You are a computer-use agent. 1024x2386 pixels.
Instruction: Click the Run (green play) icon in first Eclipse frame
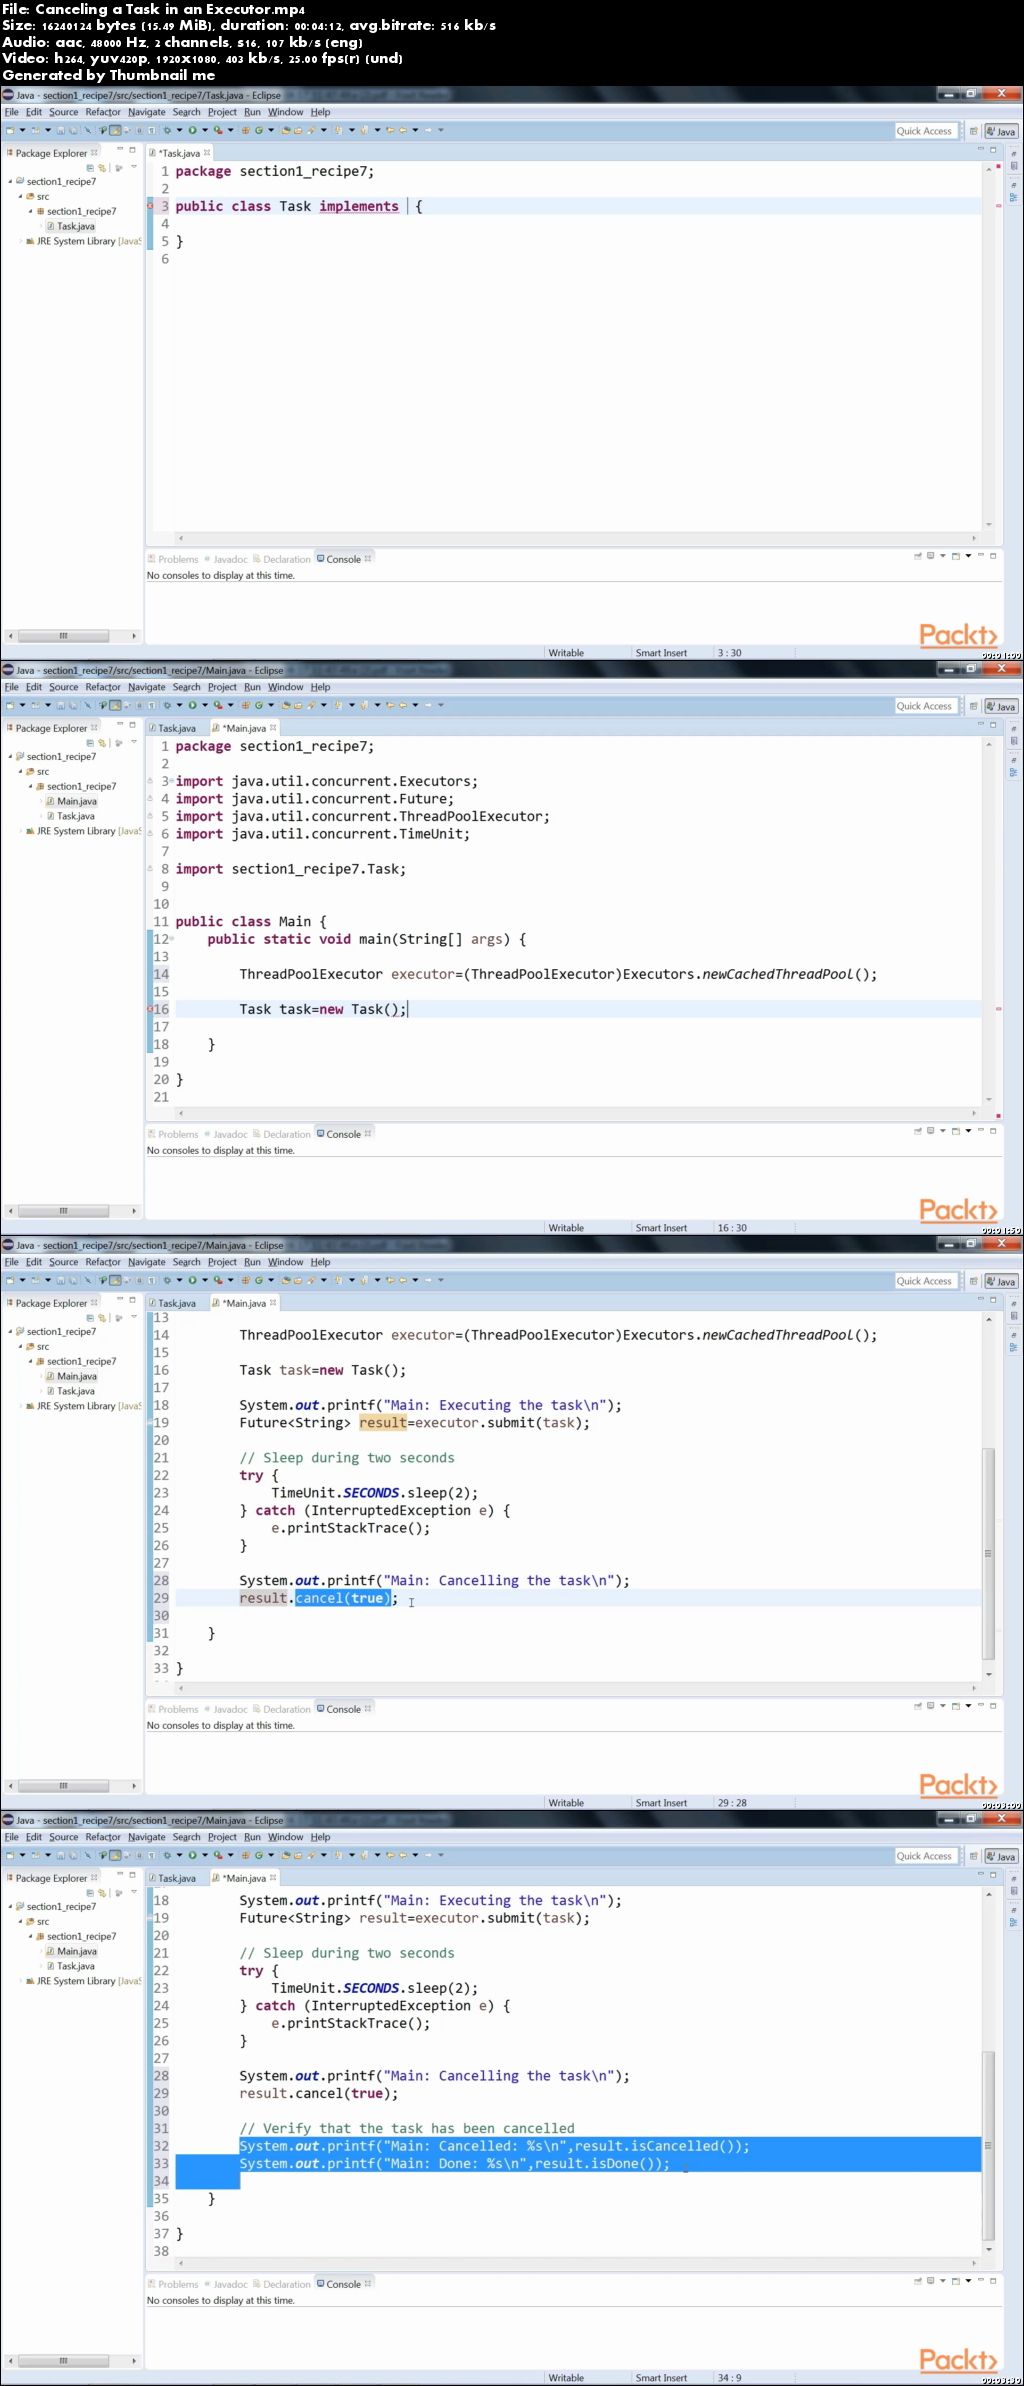pos(192,130)
